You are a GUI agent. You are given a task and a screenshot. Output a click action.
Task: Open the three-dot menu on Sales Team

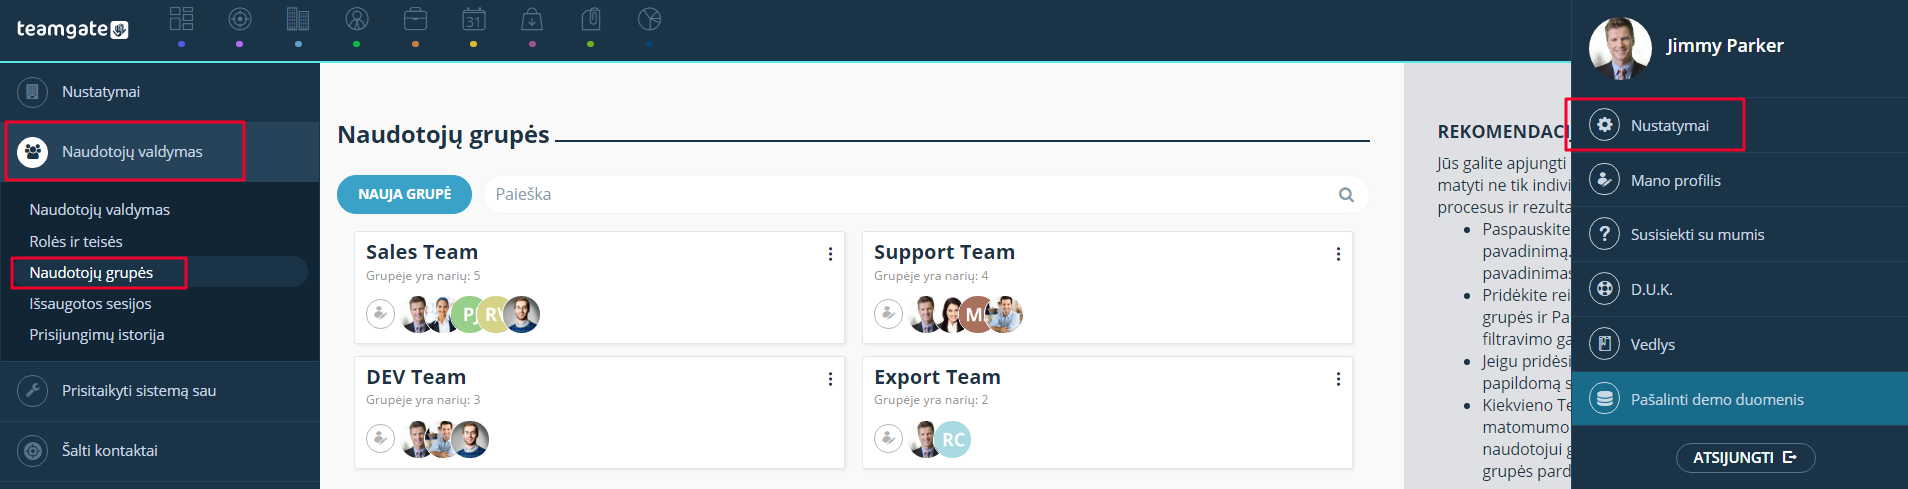tap(830, 254)
